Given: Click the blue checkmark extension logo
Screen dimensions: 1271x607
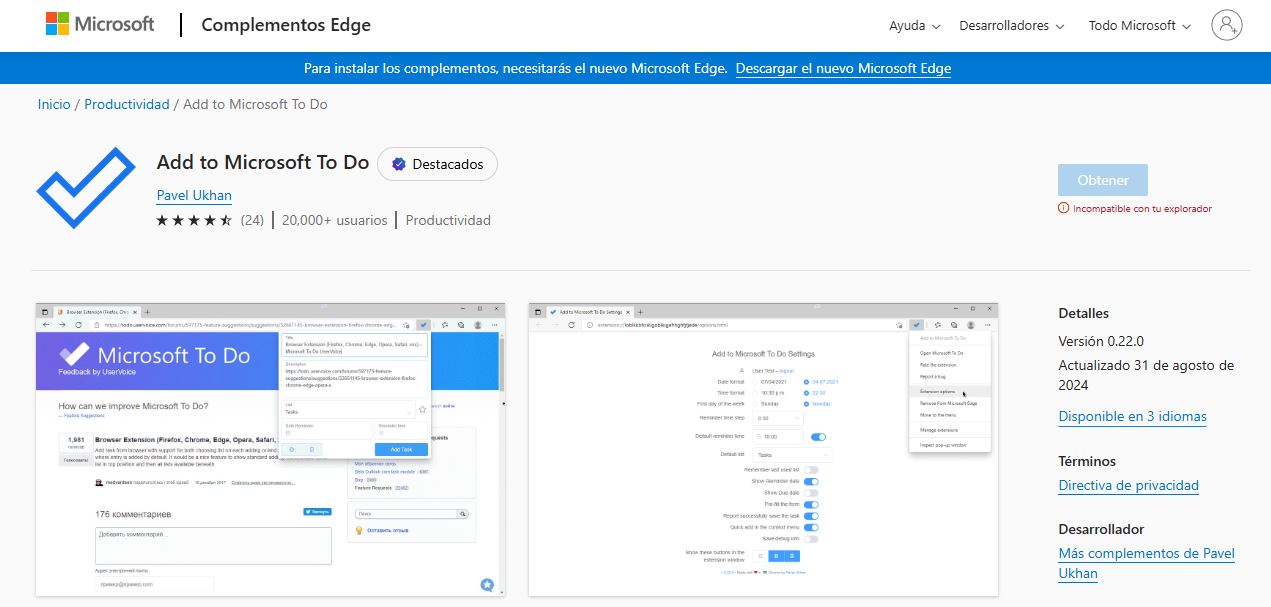Looking at the screenshot, I should (x=86, y=189).
